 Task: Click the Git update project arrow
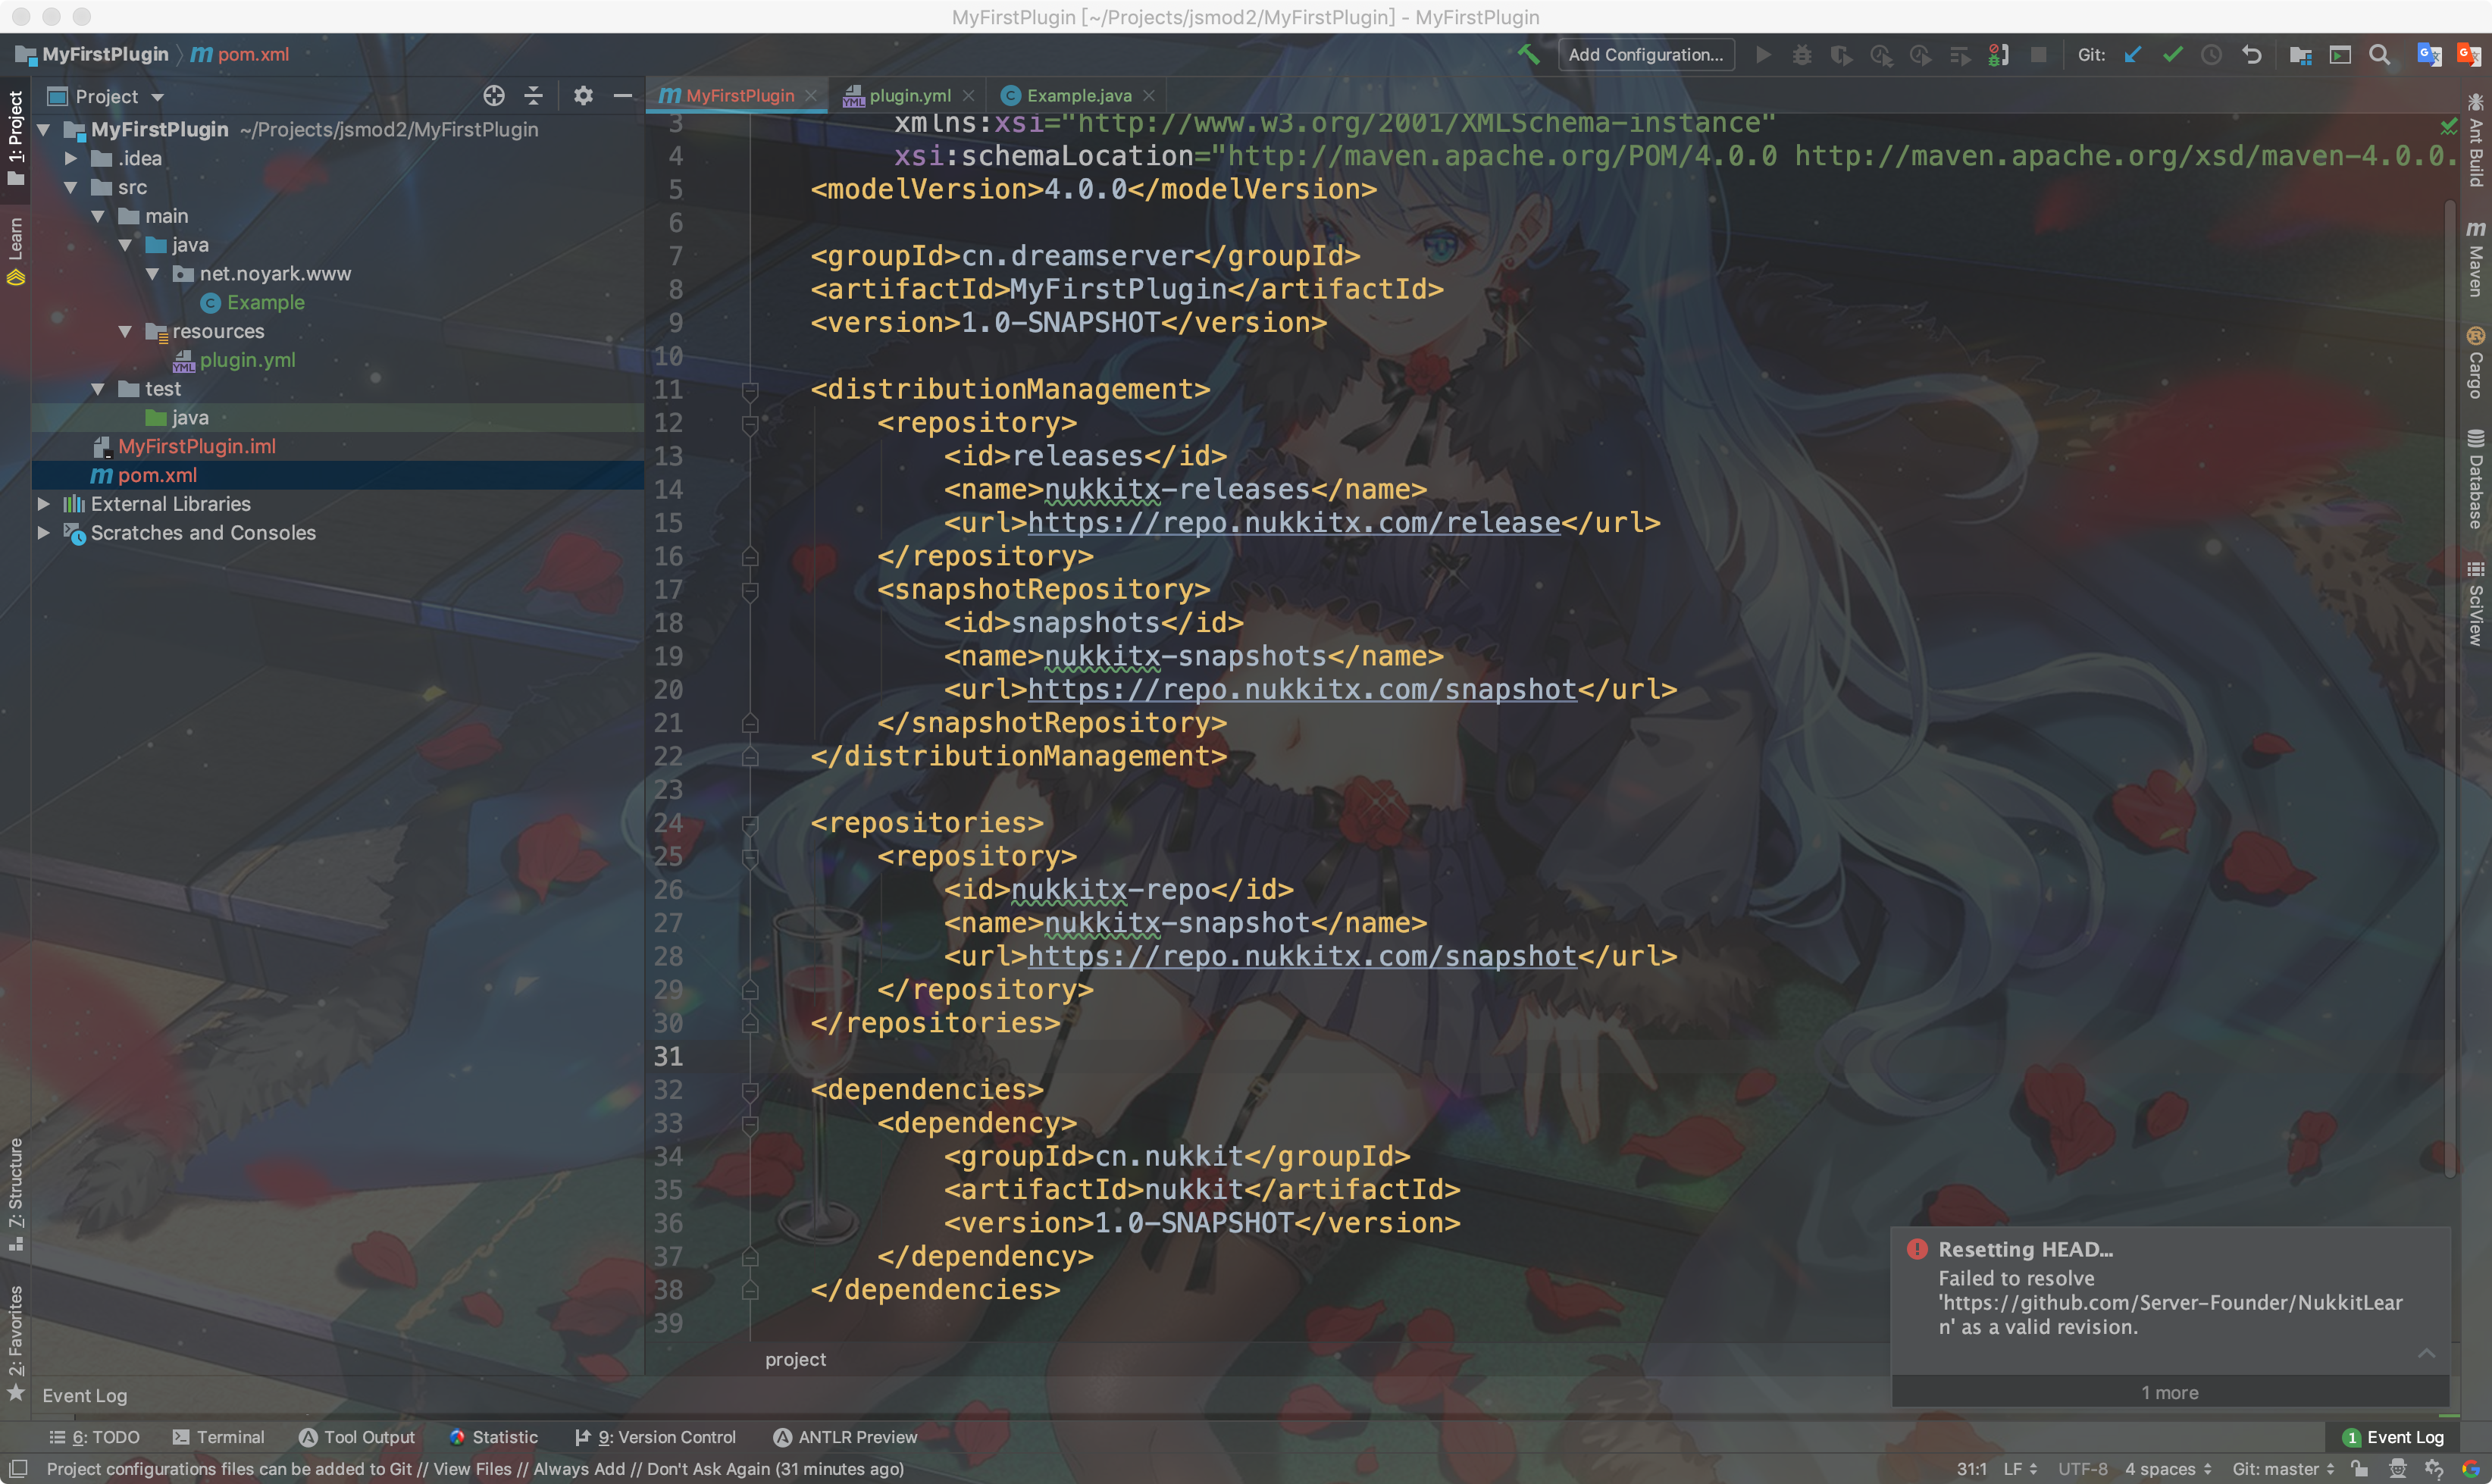pyautogui.click(x=2133, y=55)
